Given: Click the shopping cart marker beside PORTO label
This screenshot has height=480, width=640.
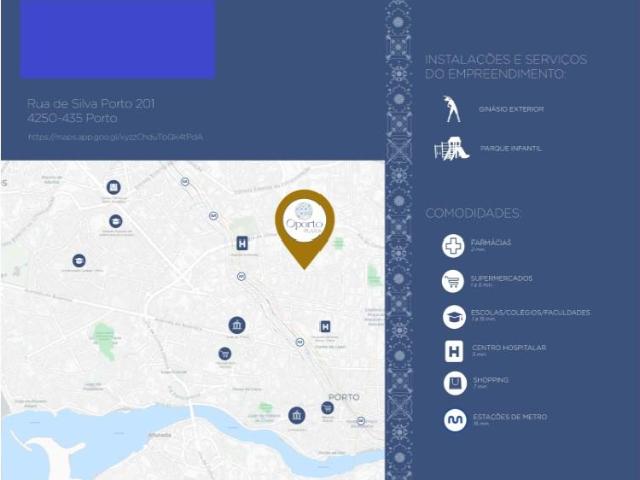Looking at the screenshot, I should click(327, 407).
